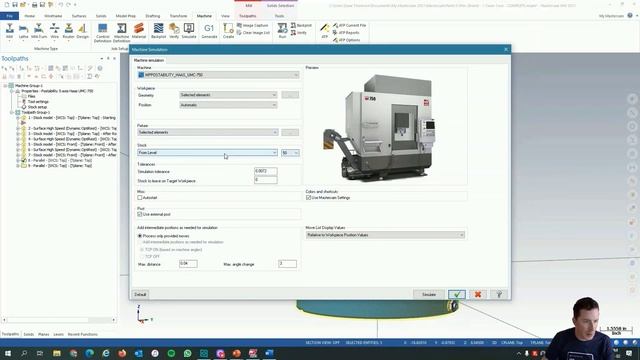This screenshot has height=360, width=640.
Task: Click the Simulate button in dialog
Action: (429, 294)
